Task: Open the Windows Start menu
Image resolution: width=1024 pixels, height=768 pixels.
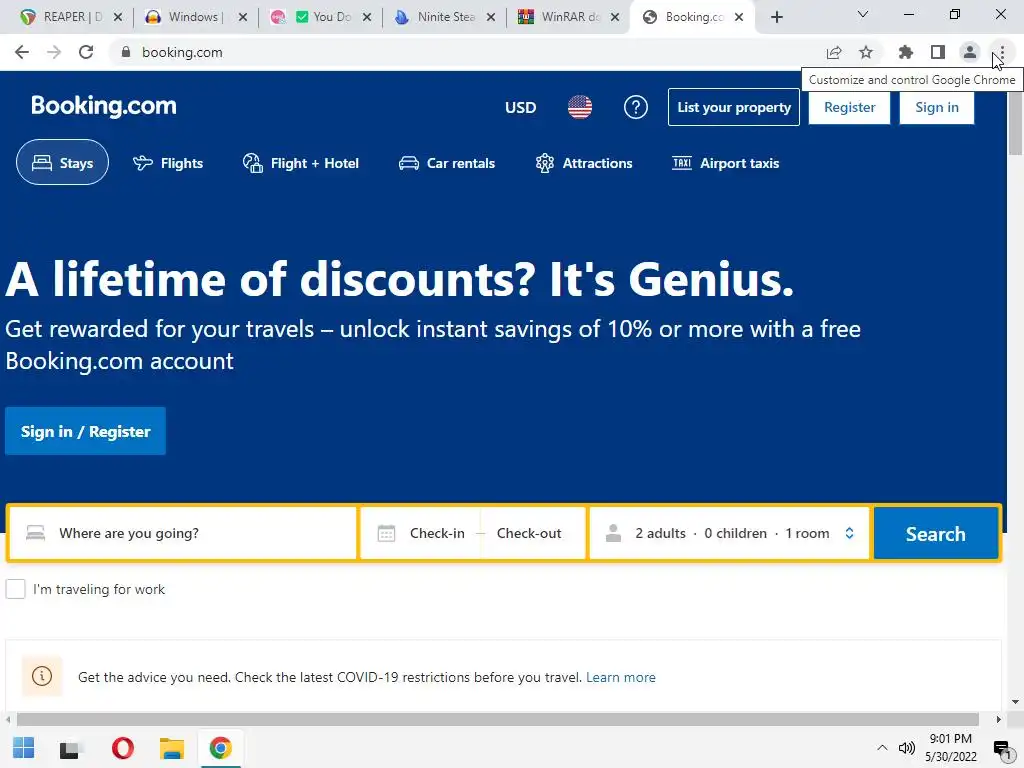Action: (24, 748)
